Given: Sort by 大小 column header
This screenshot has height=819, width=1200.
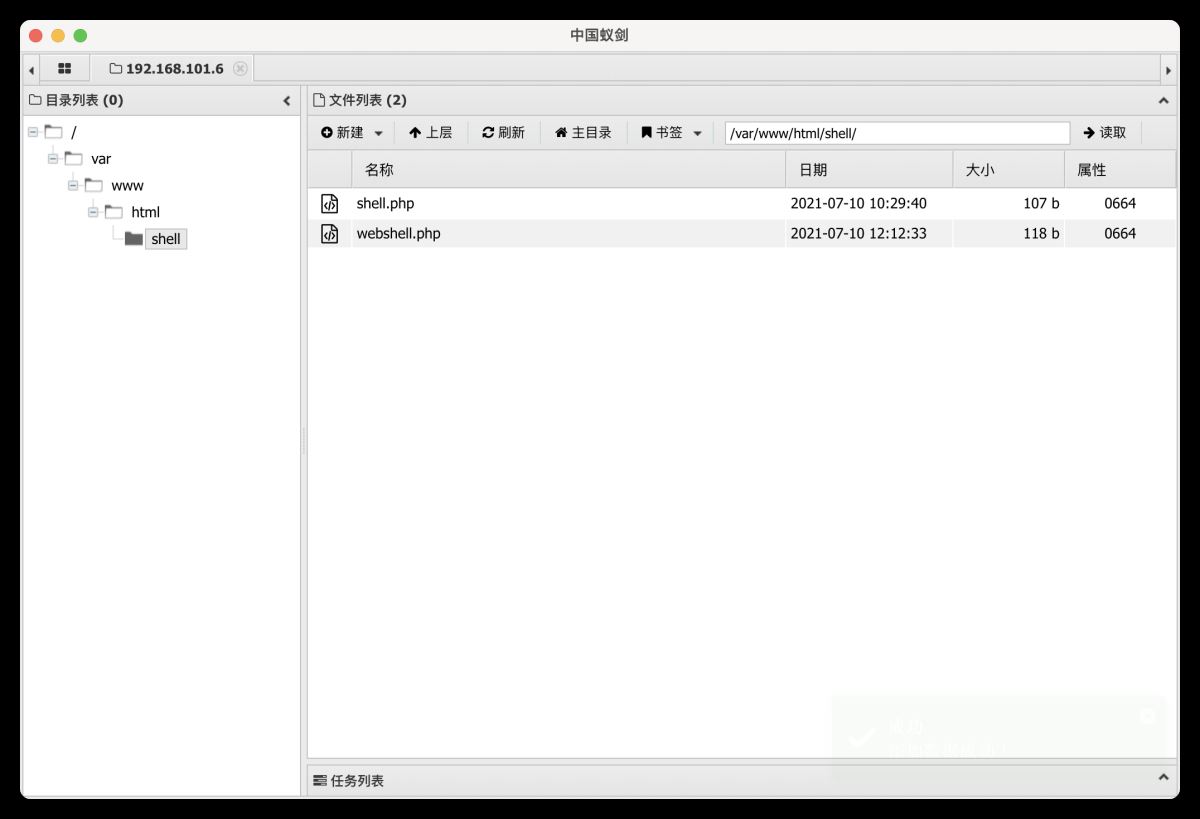Looking at the screenshot, I should [x=1008, y=170].
